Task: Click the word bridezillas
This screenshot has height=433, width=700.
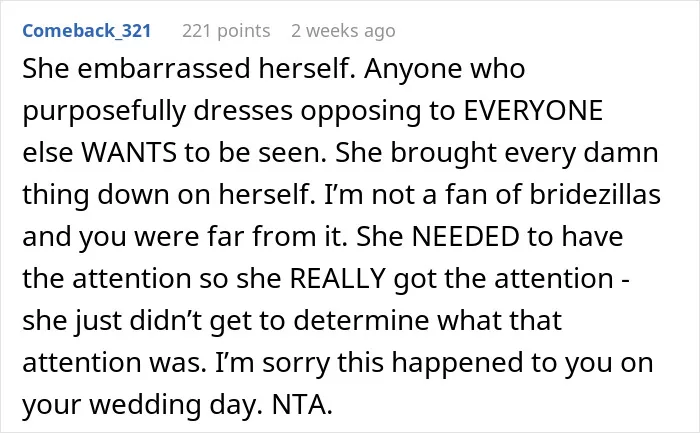Action: [x=595, y=194]
